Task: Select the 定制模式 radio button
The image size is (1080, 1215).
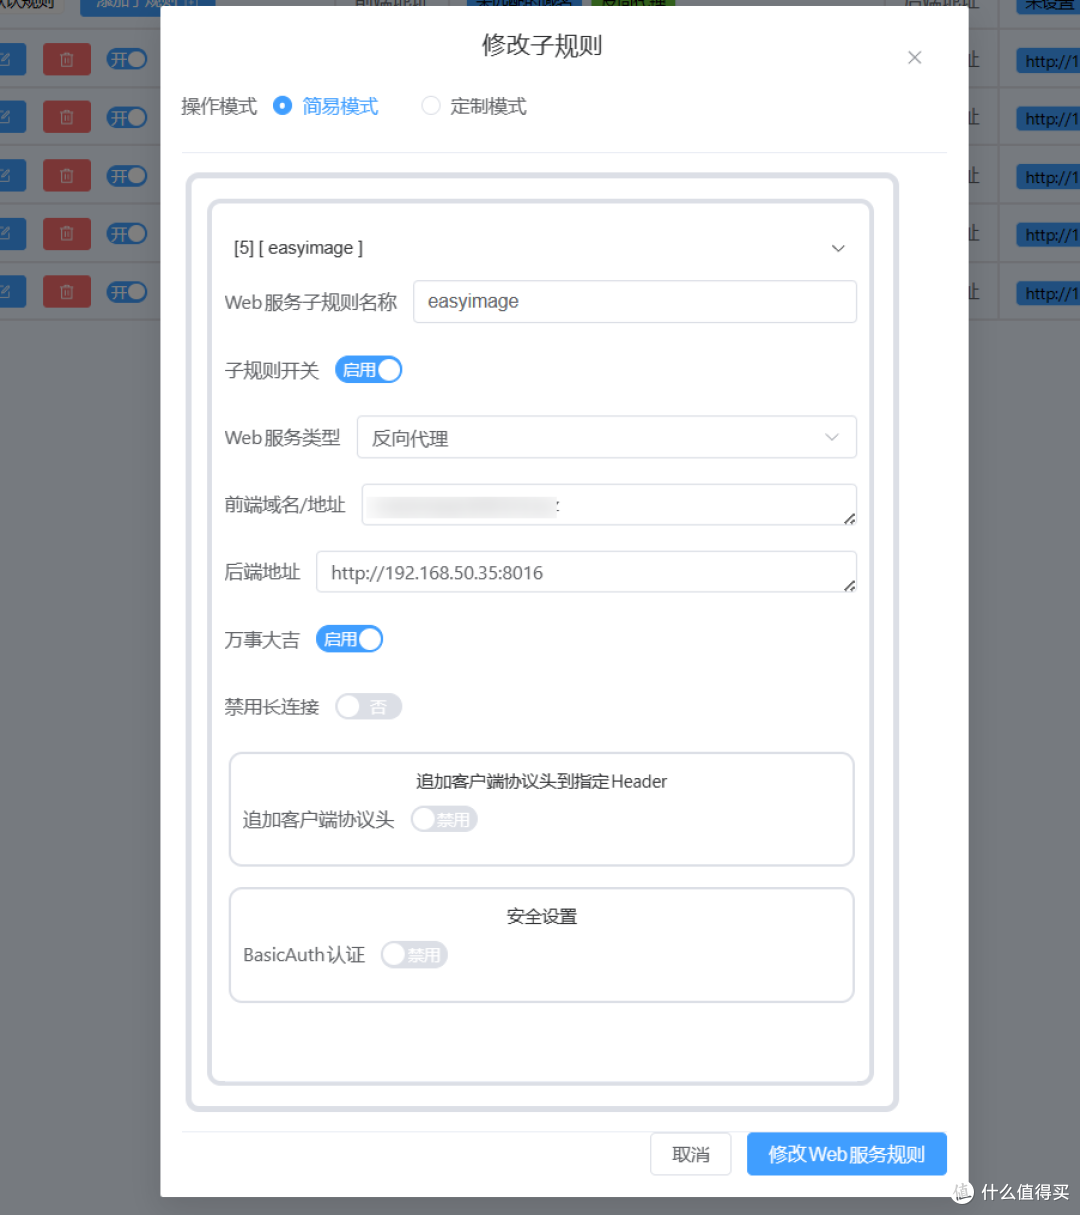Action: tap(430, 106)
